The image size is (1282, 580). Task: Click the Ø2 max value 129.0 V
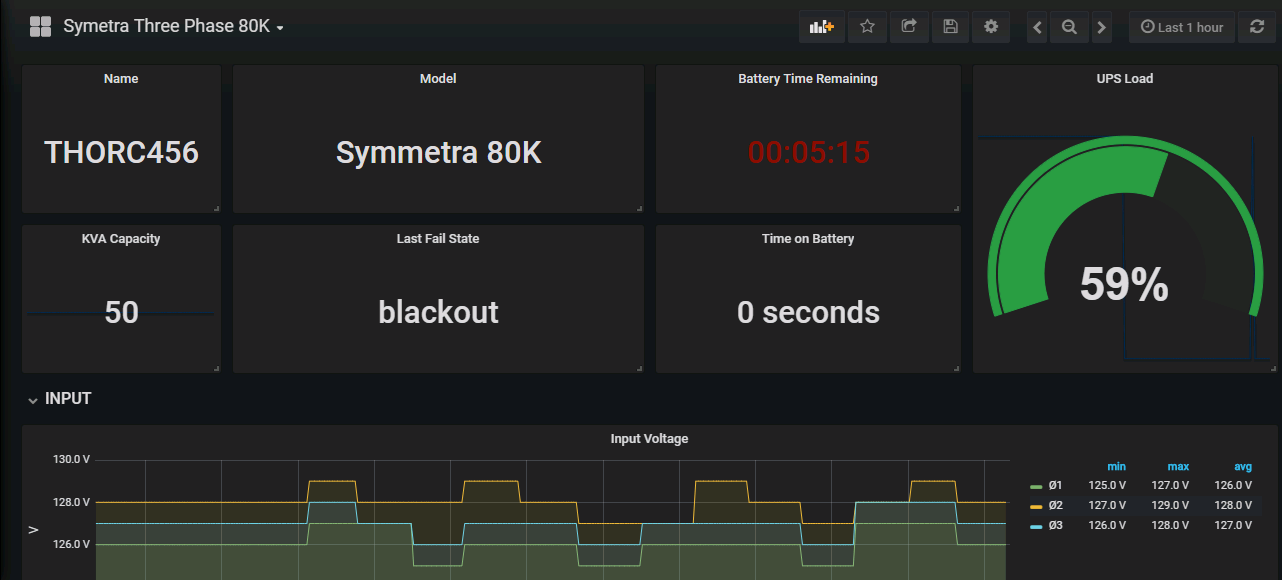[x=1170, y=505]
